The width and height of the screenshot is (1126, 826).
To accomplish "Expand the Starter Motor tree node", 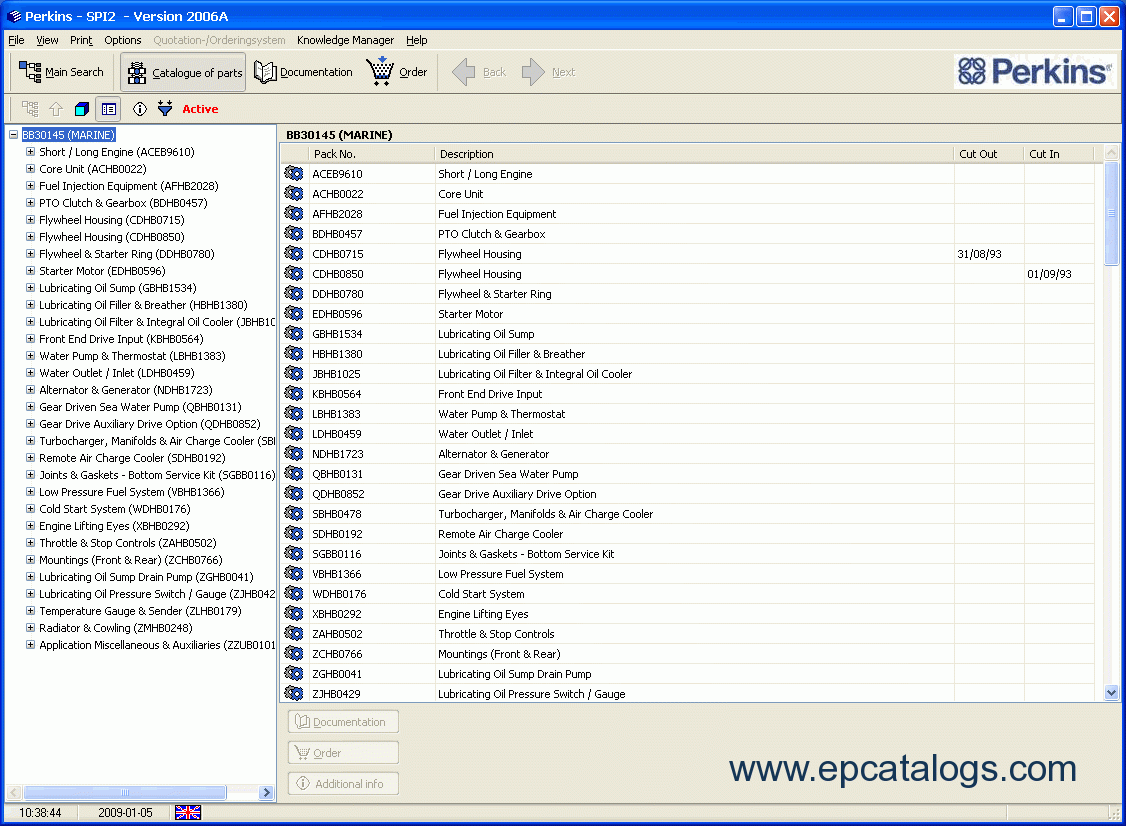I will coord(30,271).
